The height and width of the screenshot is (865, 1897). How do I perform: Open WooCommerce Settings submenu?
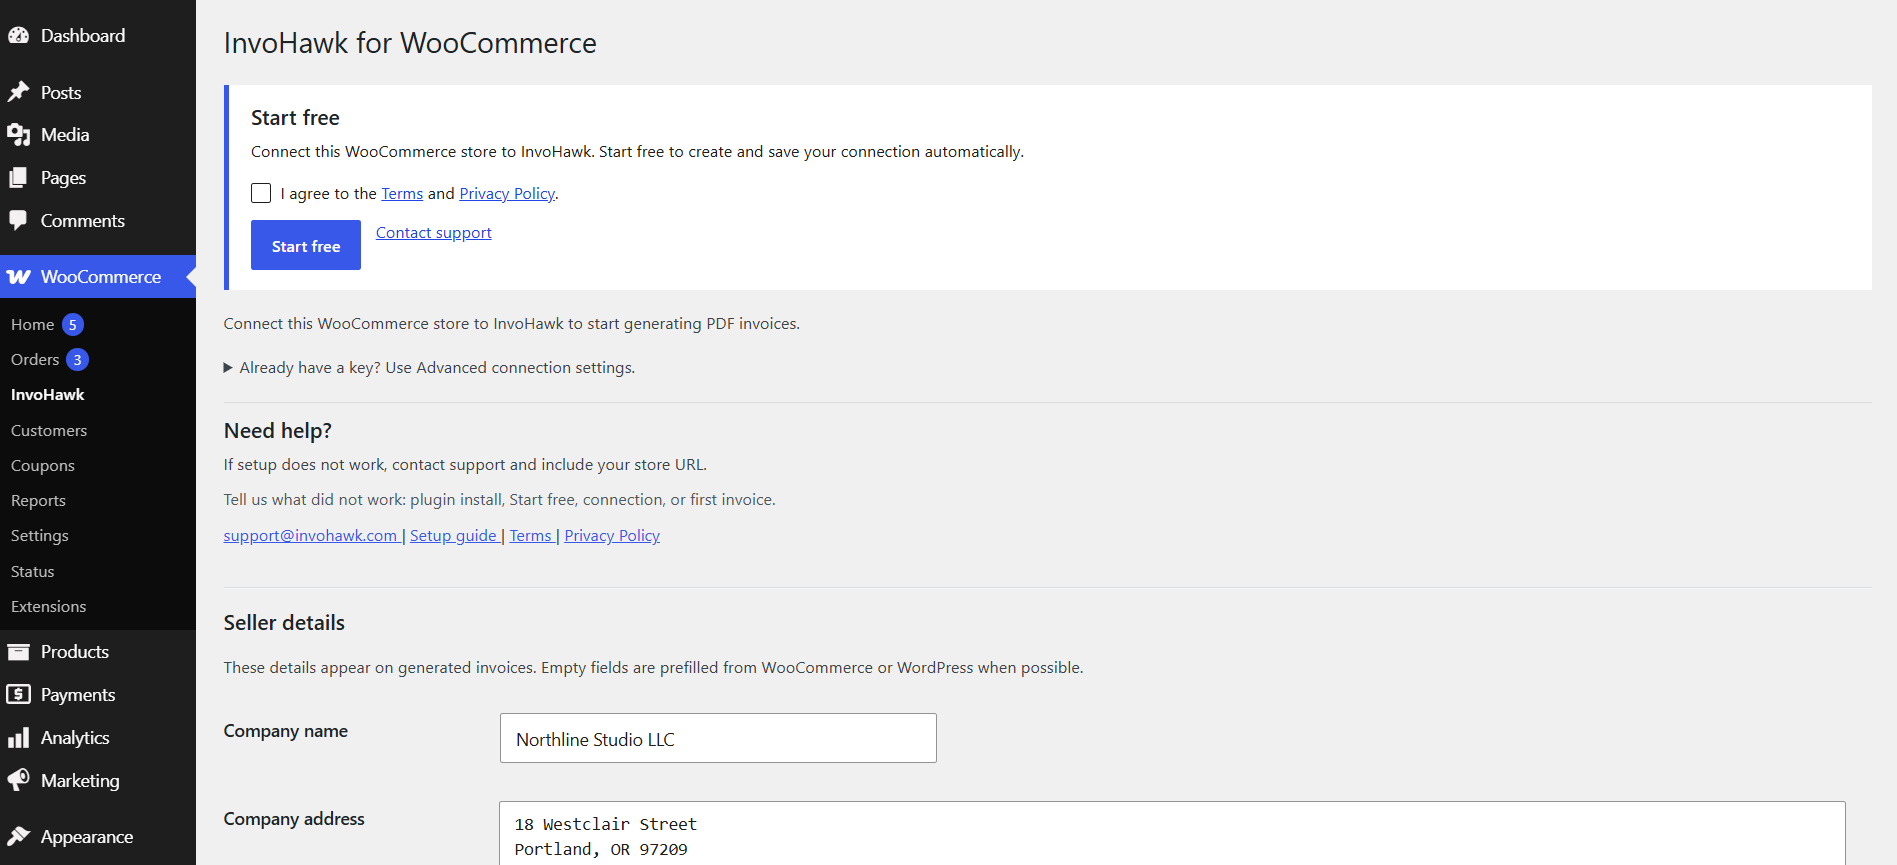tap(40, 536)
